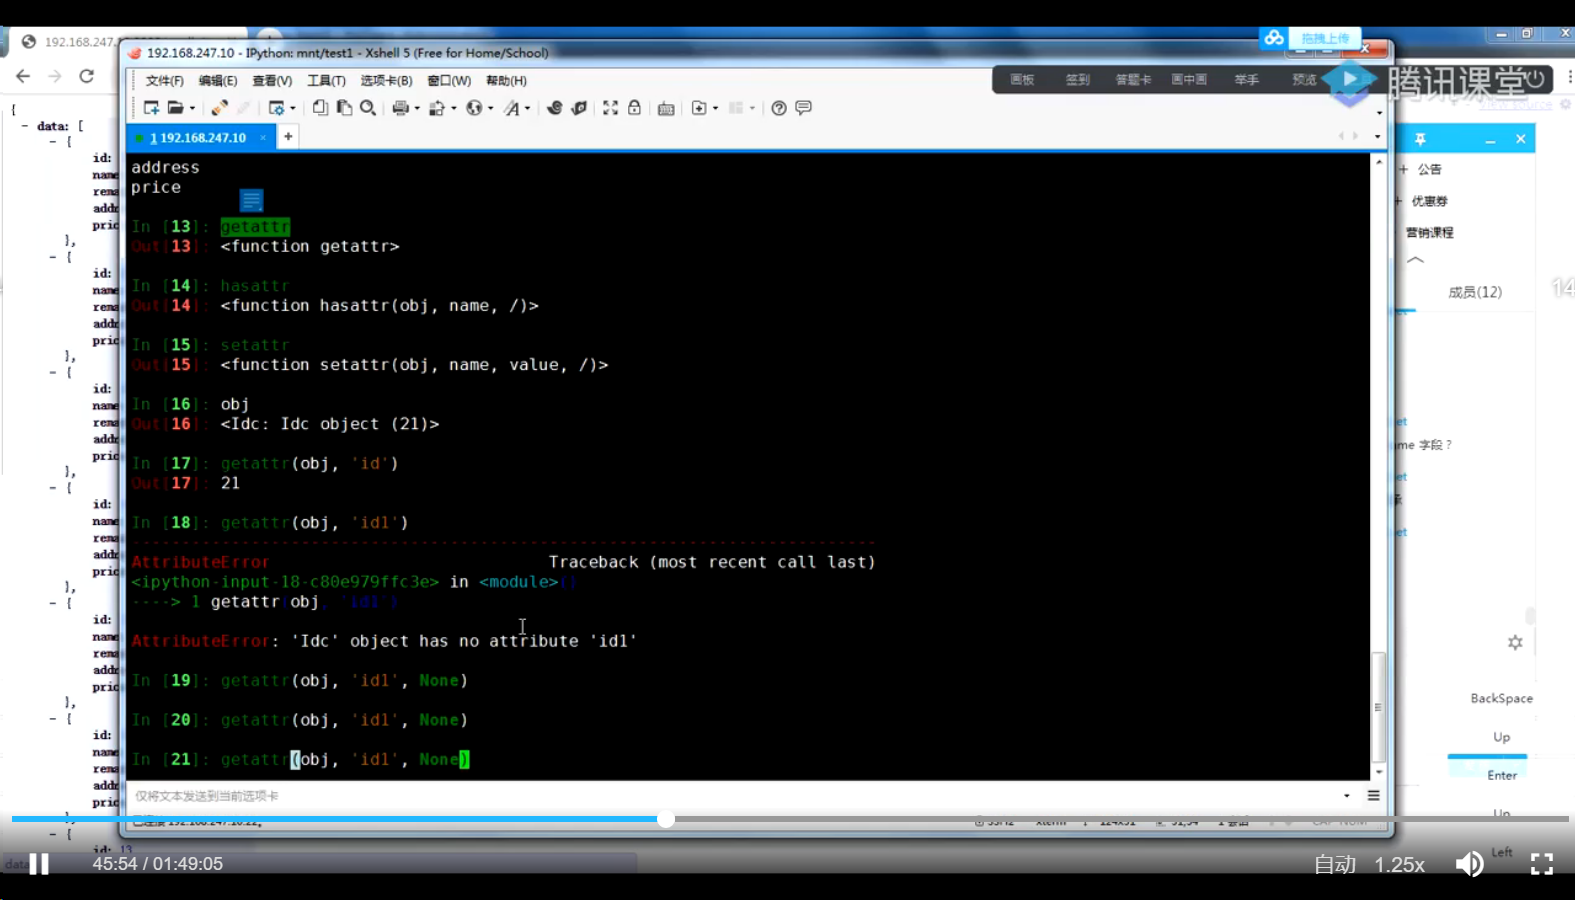The width and height of the screenshot is (1575, 900).
Task: Open the compose bar target dropdown
Action: pos(1347,796)
